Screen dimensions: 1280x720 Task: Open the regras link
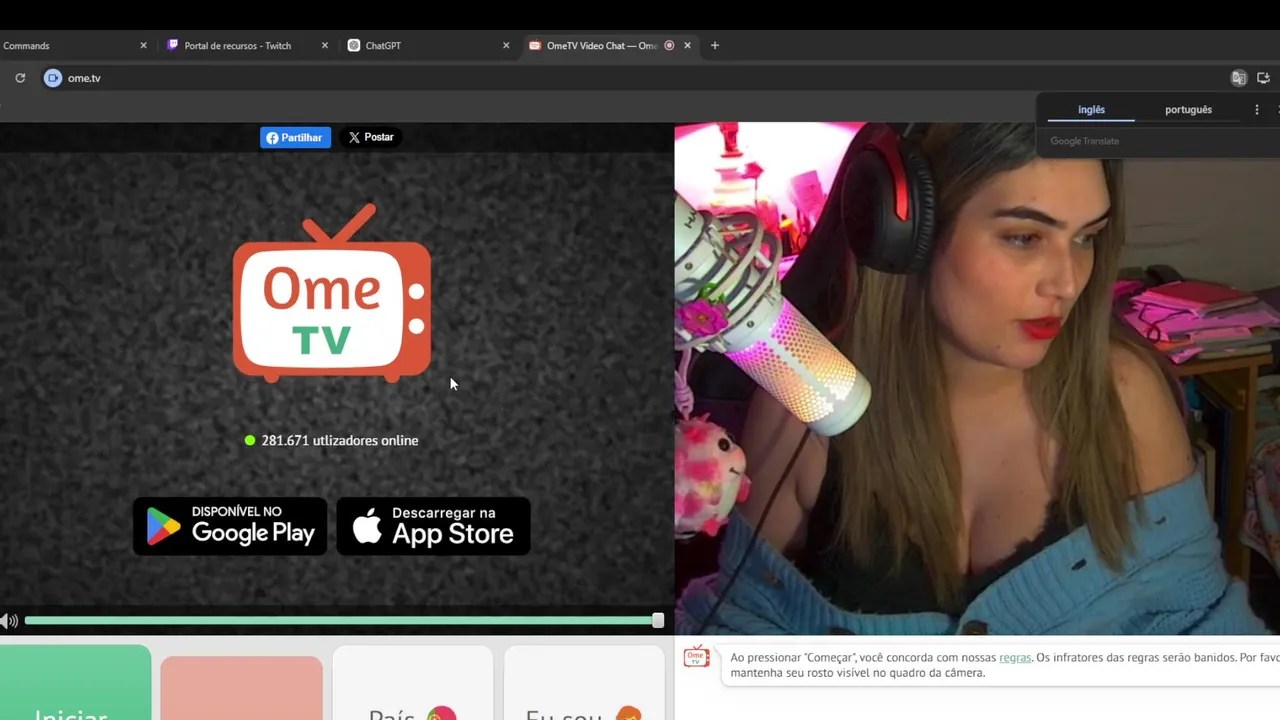(x=1015, y=657)
